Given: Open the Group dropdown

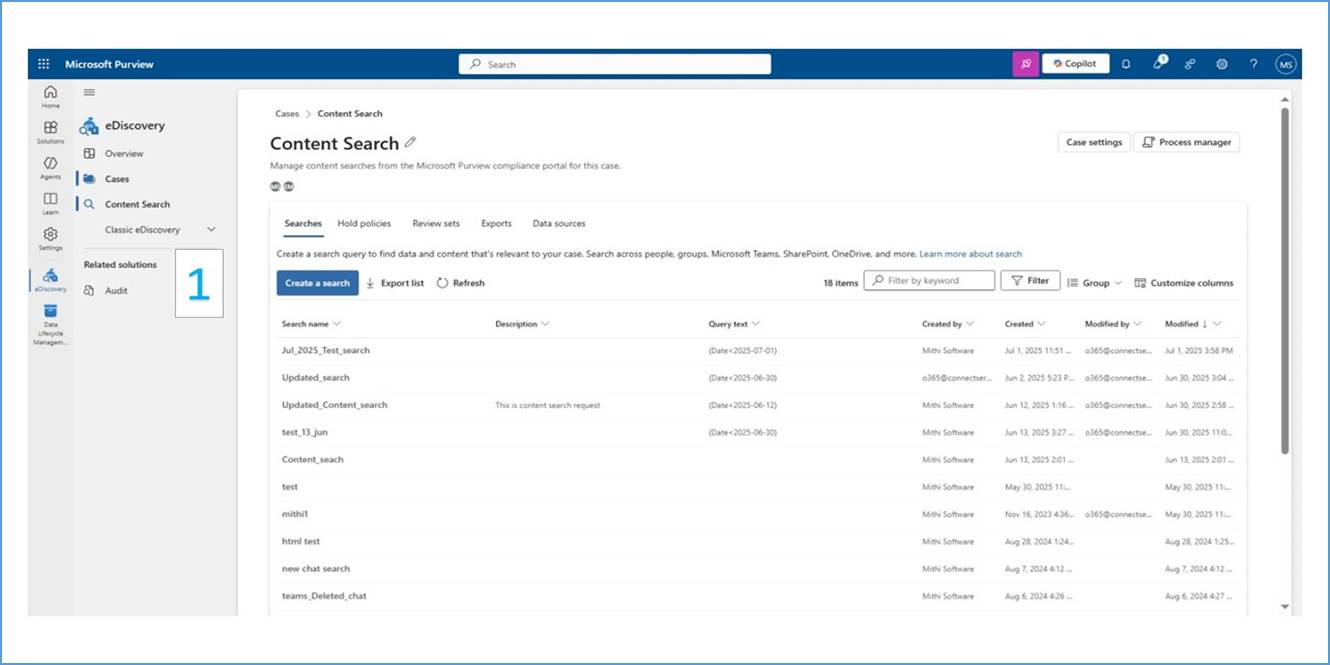Looking at the screenshot, I should [x=1095, y=283].
